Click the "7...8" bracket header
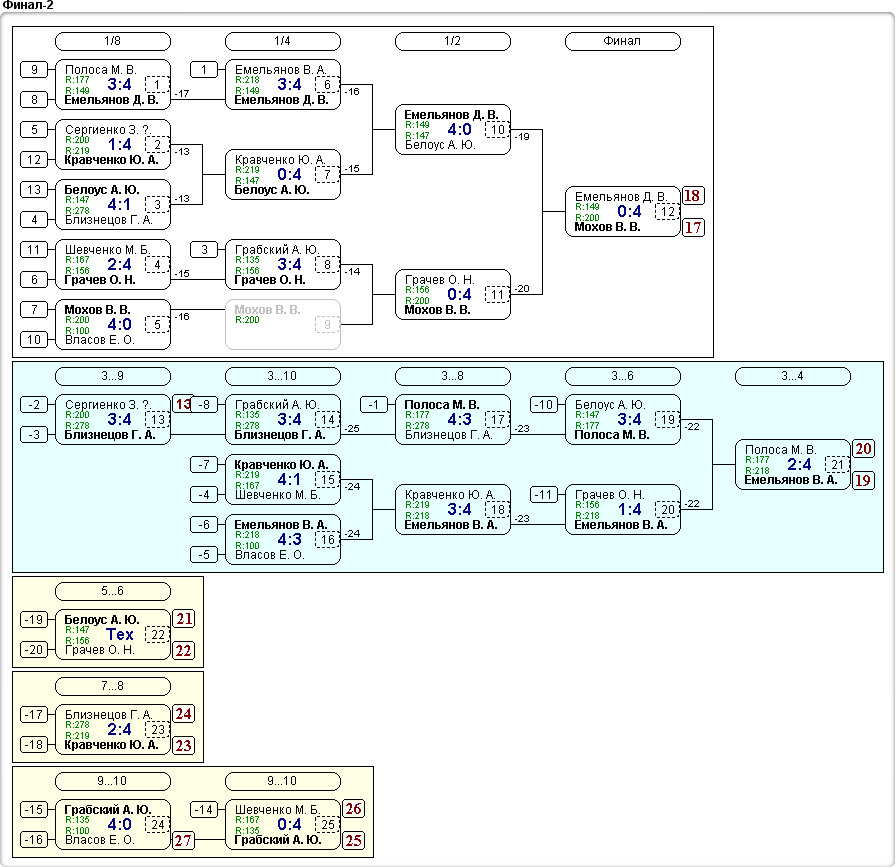The width and height of the screenshot is (896, 867). pyautogui.click(x=112, y=686)
